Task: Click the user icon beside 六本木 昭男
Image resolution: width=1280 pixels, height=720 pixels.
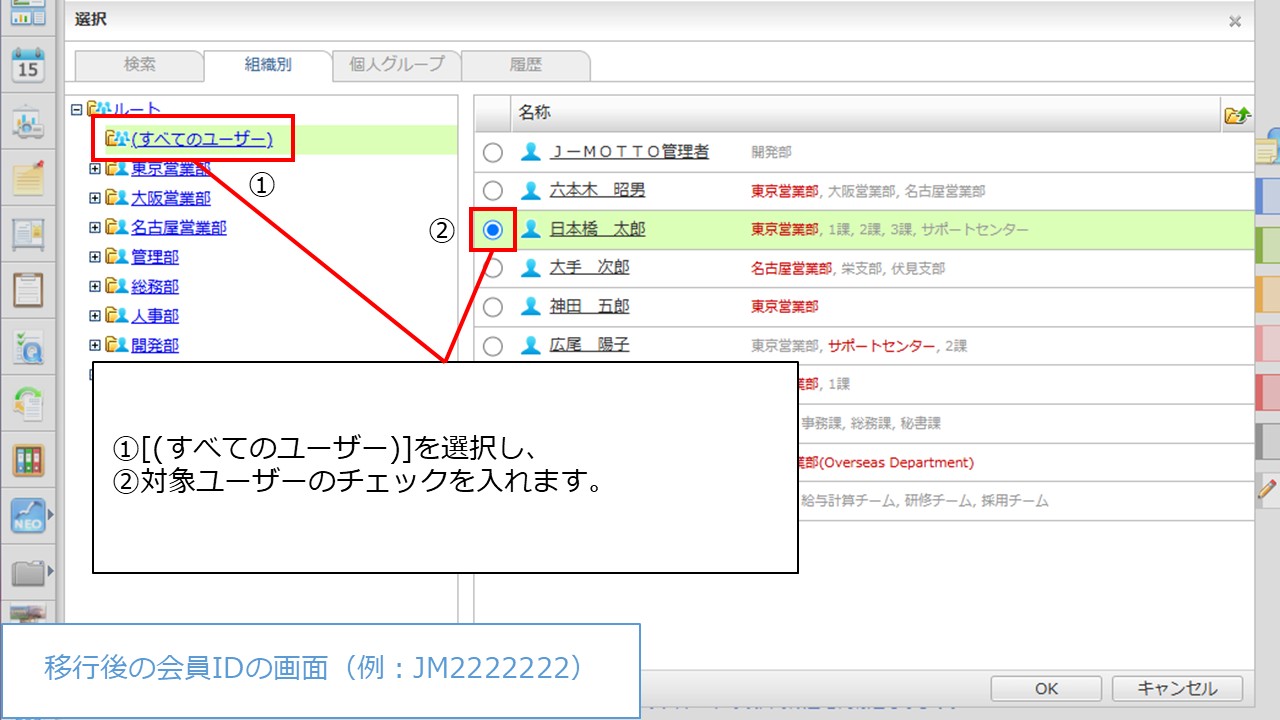Action: click(x=530, y=190)
